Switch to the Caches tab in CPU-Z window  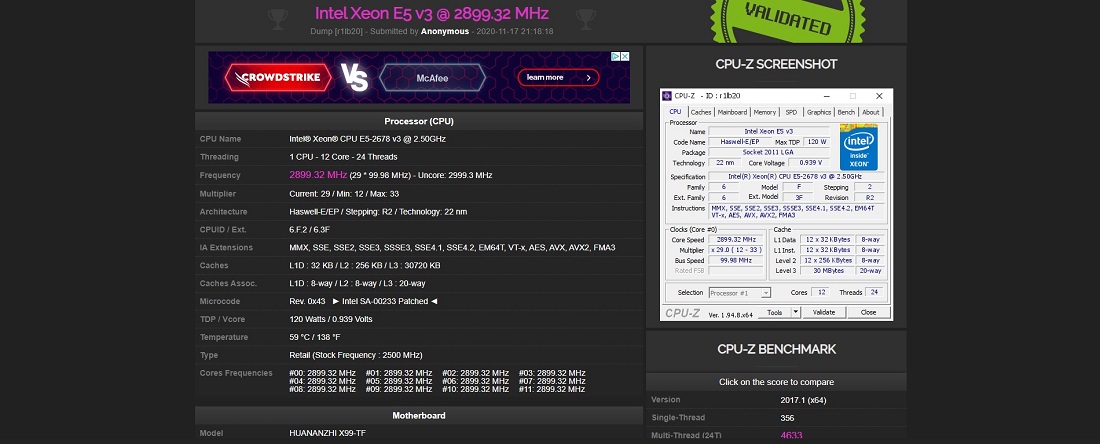pos(701,112)
